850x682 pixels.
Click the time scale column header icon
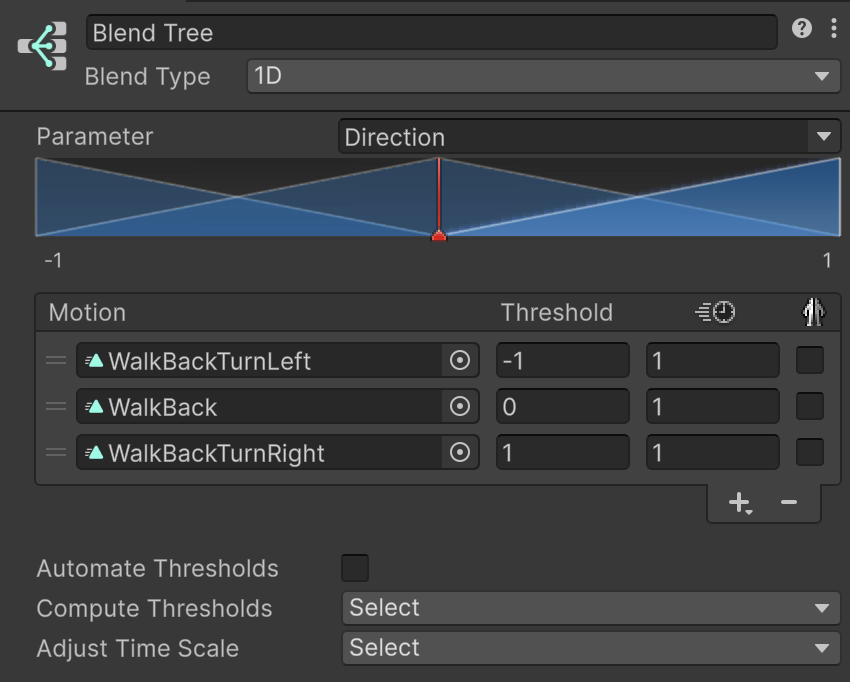click(x=715, y=312)
